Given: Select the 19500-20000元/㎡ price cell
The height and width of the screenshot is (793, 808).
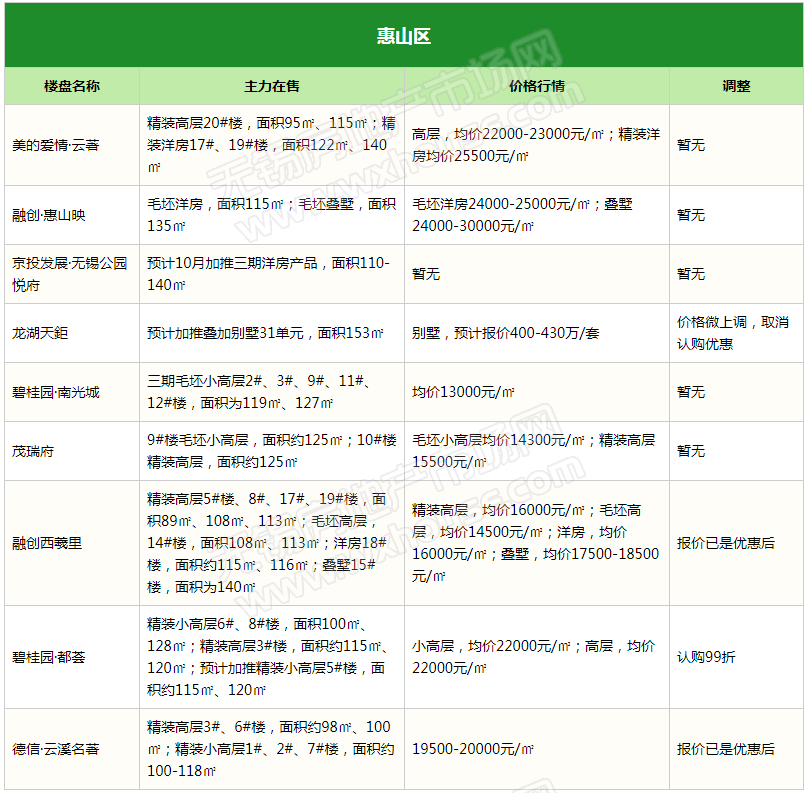Looking at the screenshot, I should pyautogui.click(x=473, y=749).
